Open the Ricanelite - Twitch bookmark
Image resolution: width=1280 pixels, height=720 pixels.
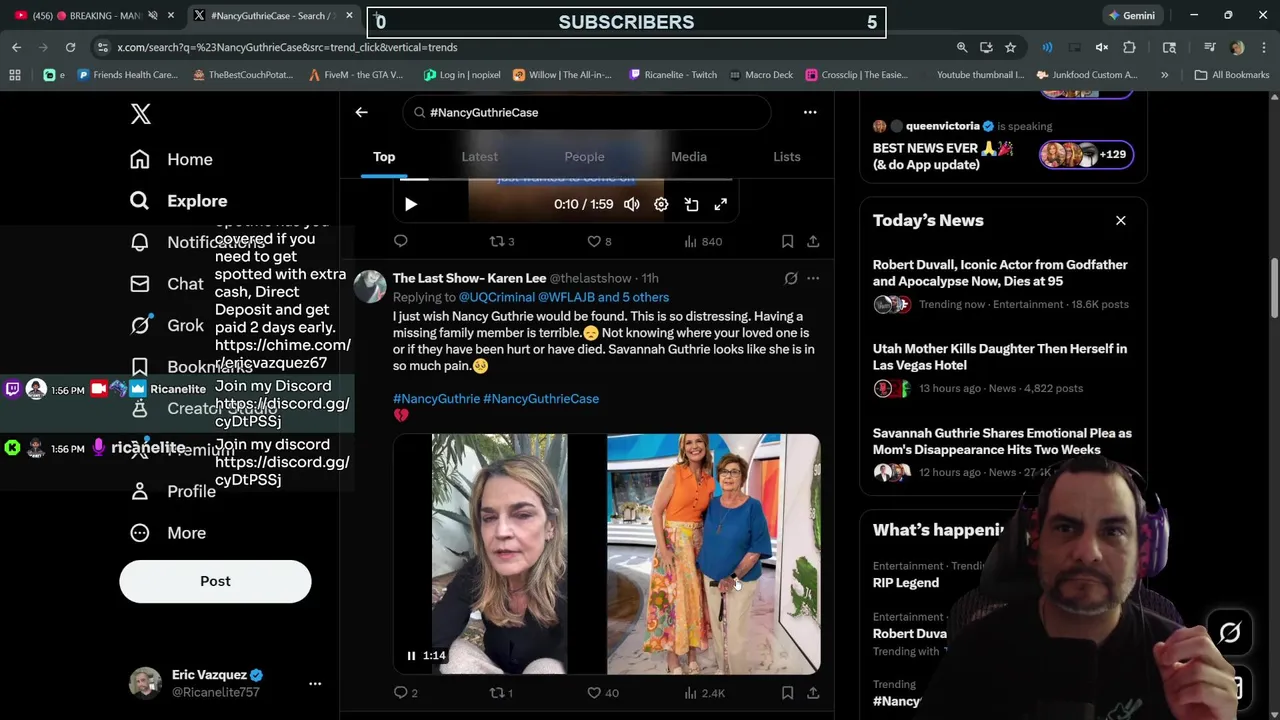pyautogui.click(x=673, y=75)
